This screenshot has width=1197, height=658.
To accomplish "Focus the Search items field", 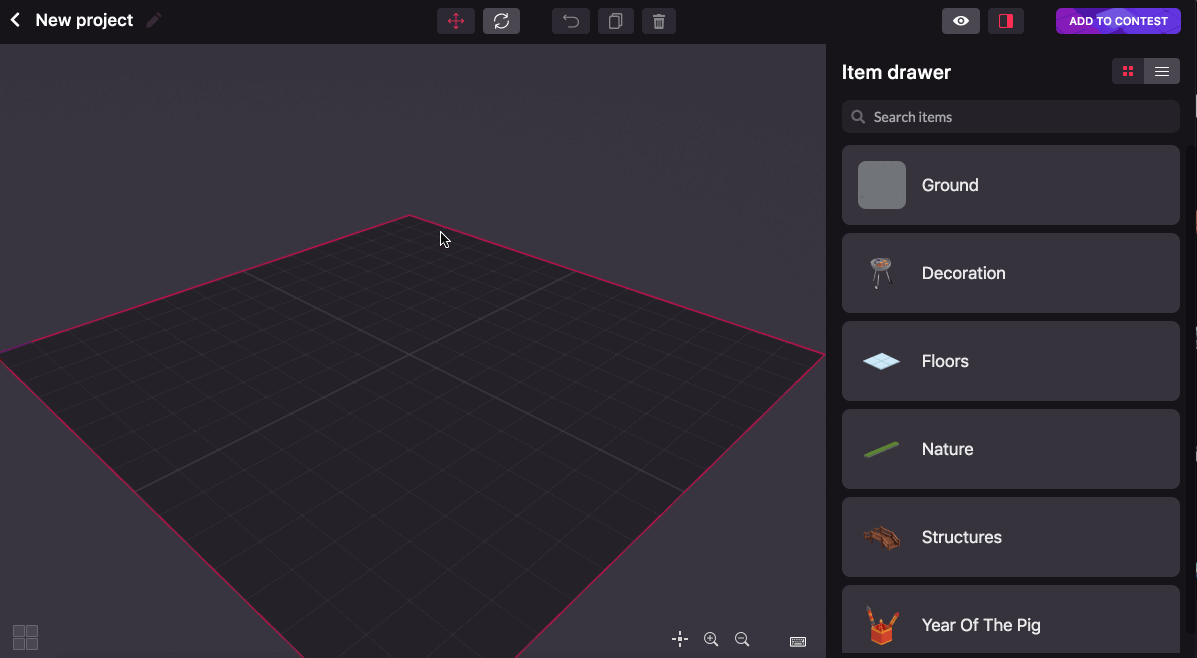I will pos(1011,117).
